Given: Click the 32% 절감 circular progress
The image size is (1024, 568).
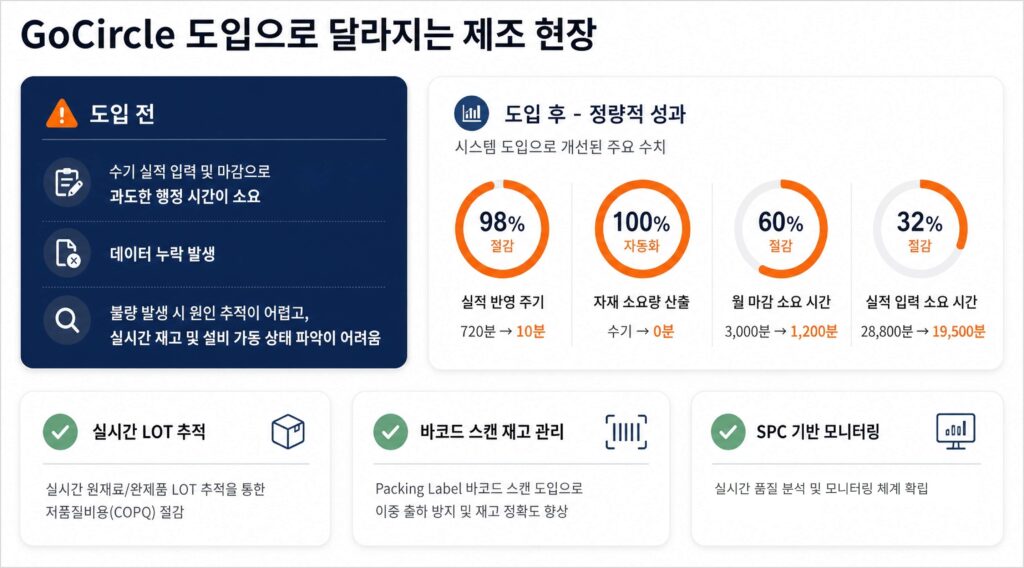Looking at the screenshot, I should coord(920,229).
